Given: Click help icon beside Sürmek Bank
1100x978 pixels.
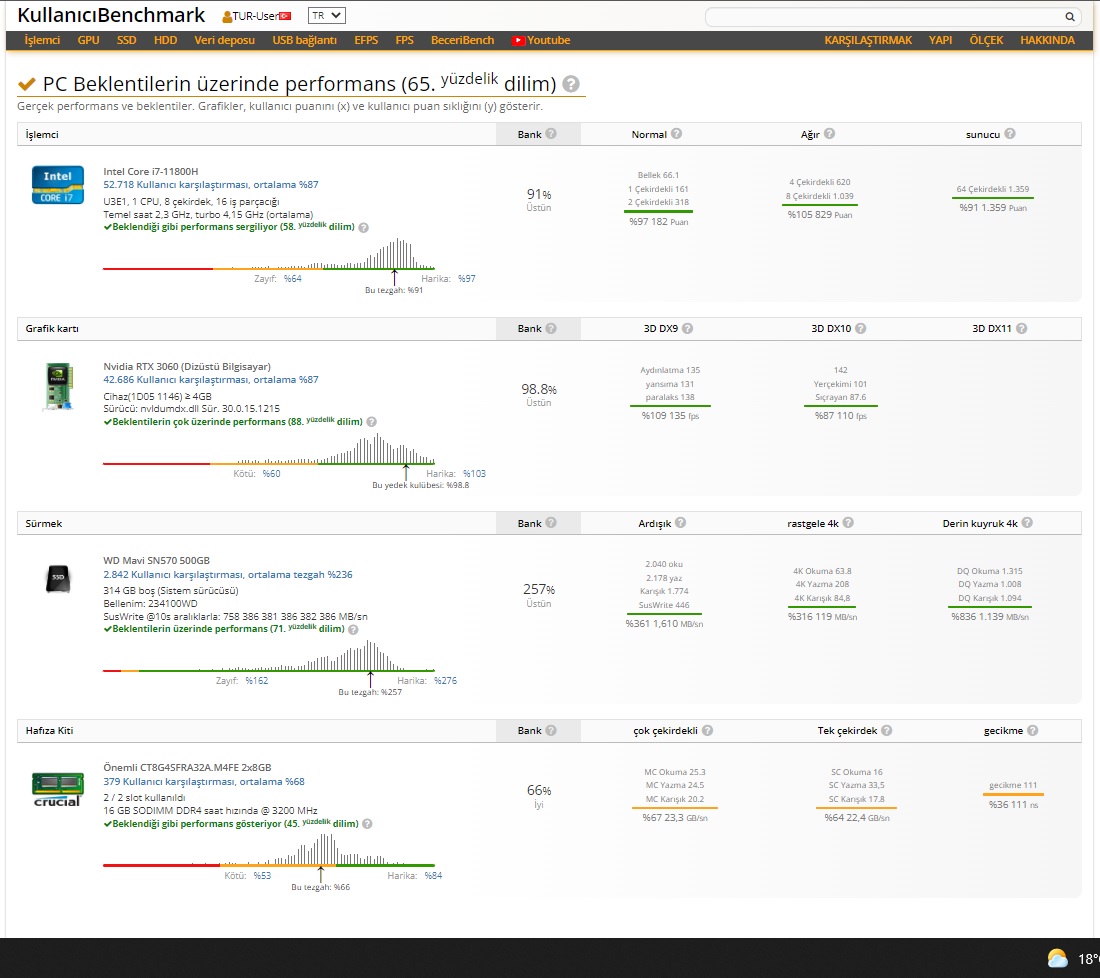Looking at the screenshot, I should 551,523.
